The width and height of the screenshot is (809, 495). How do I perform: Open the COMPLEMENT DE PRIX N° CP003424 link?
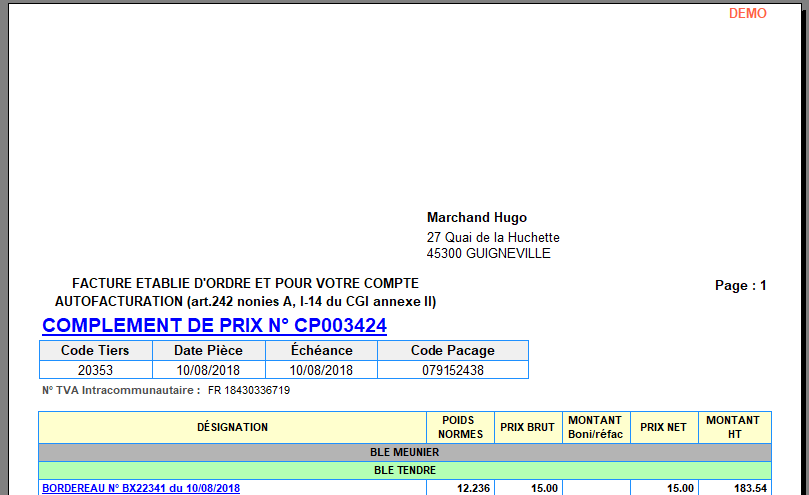click(x=214, y=326)
